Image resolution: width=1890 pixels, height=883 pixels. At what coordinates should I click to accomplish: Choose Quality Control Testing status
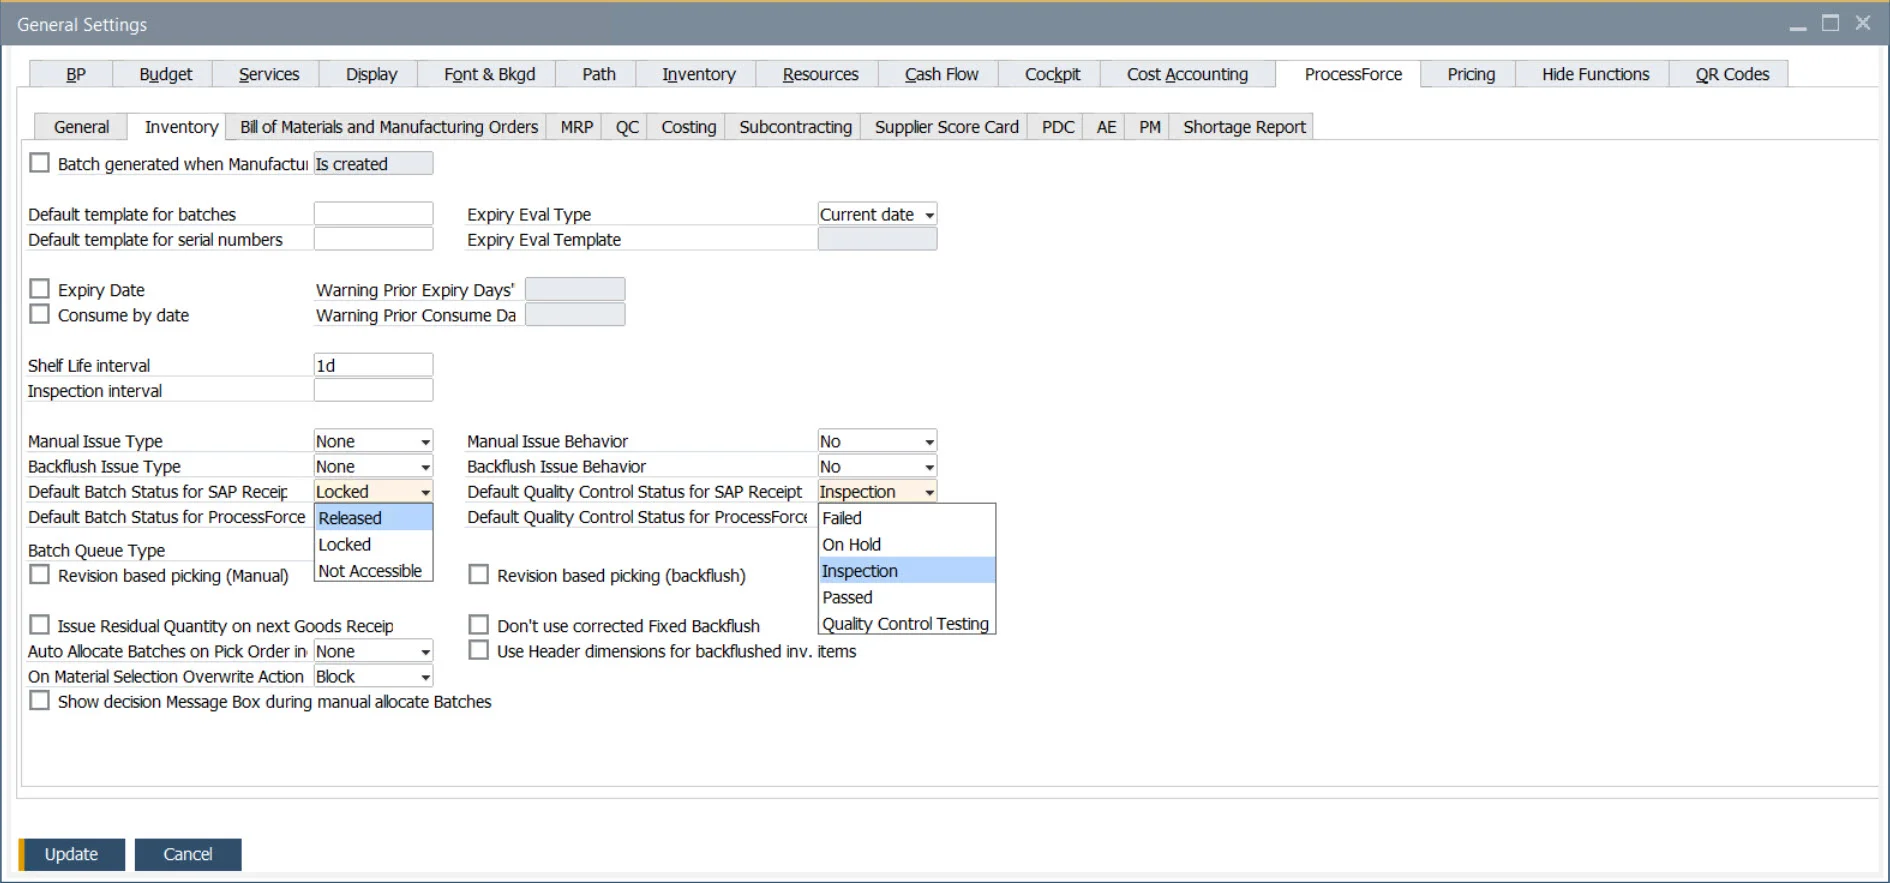[x=907, y=624]
